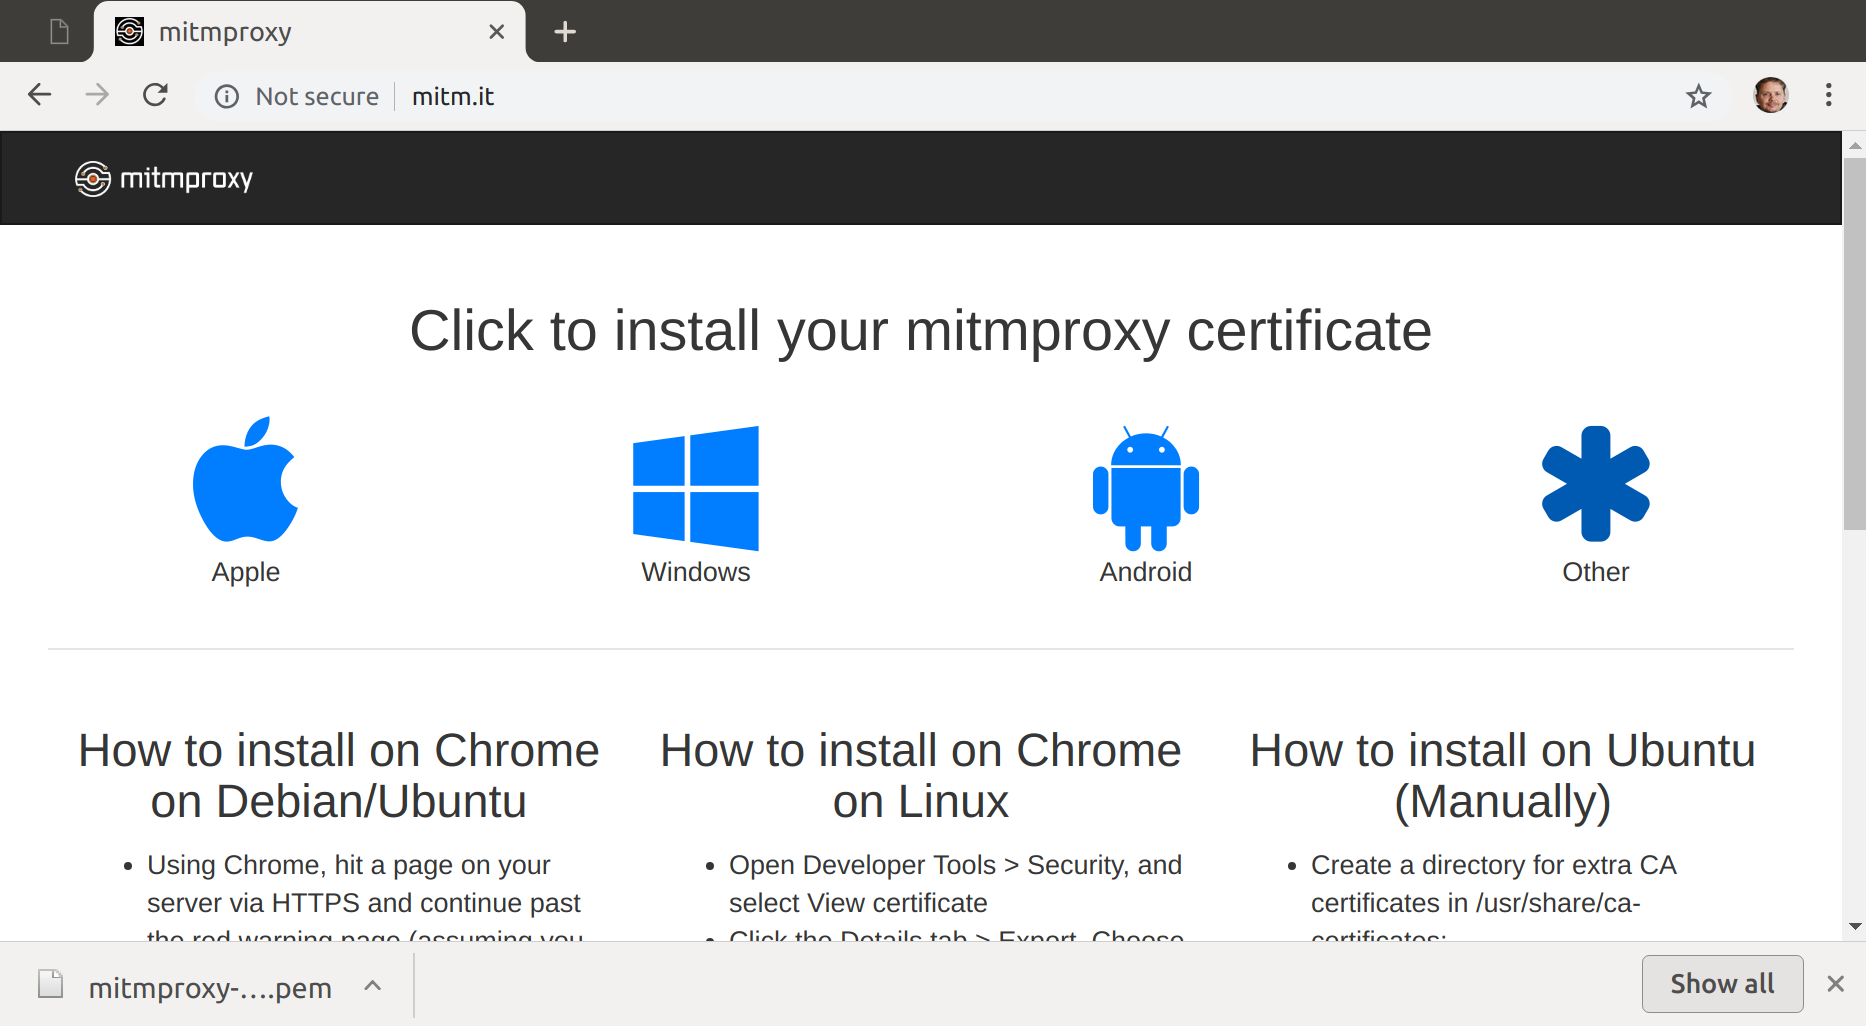1866x1026 pixels.
Task: Click the 'Not secure' label
Action: (317, 96)
